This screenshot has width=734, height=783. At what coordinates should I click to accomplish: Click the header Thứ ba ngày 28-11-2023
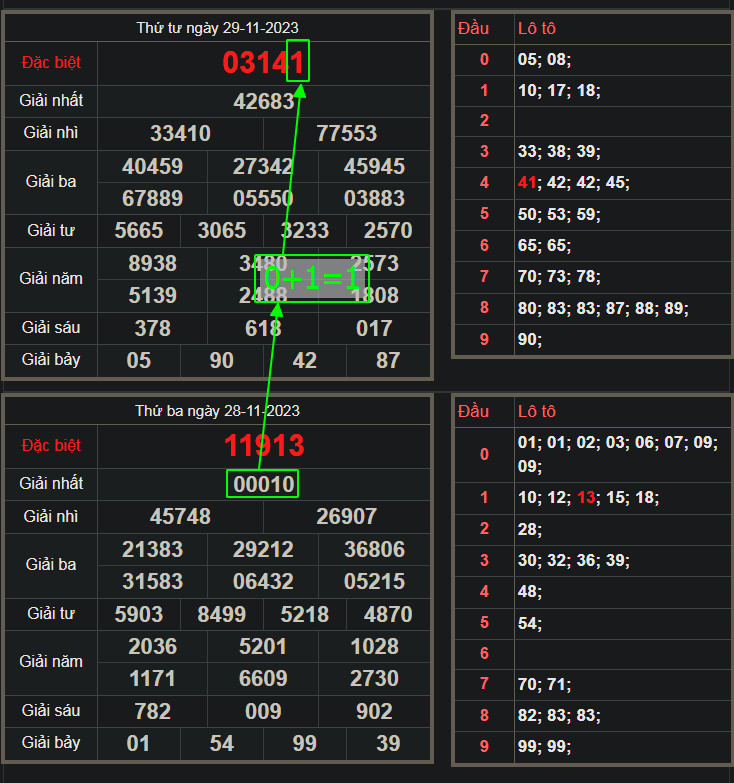[218, 411]
